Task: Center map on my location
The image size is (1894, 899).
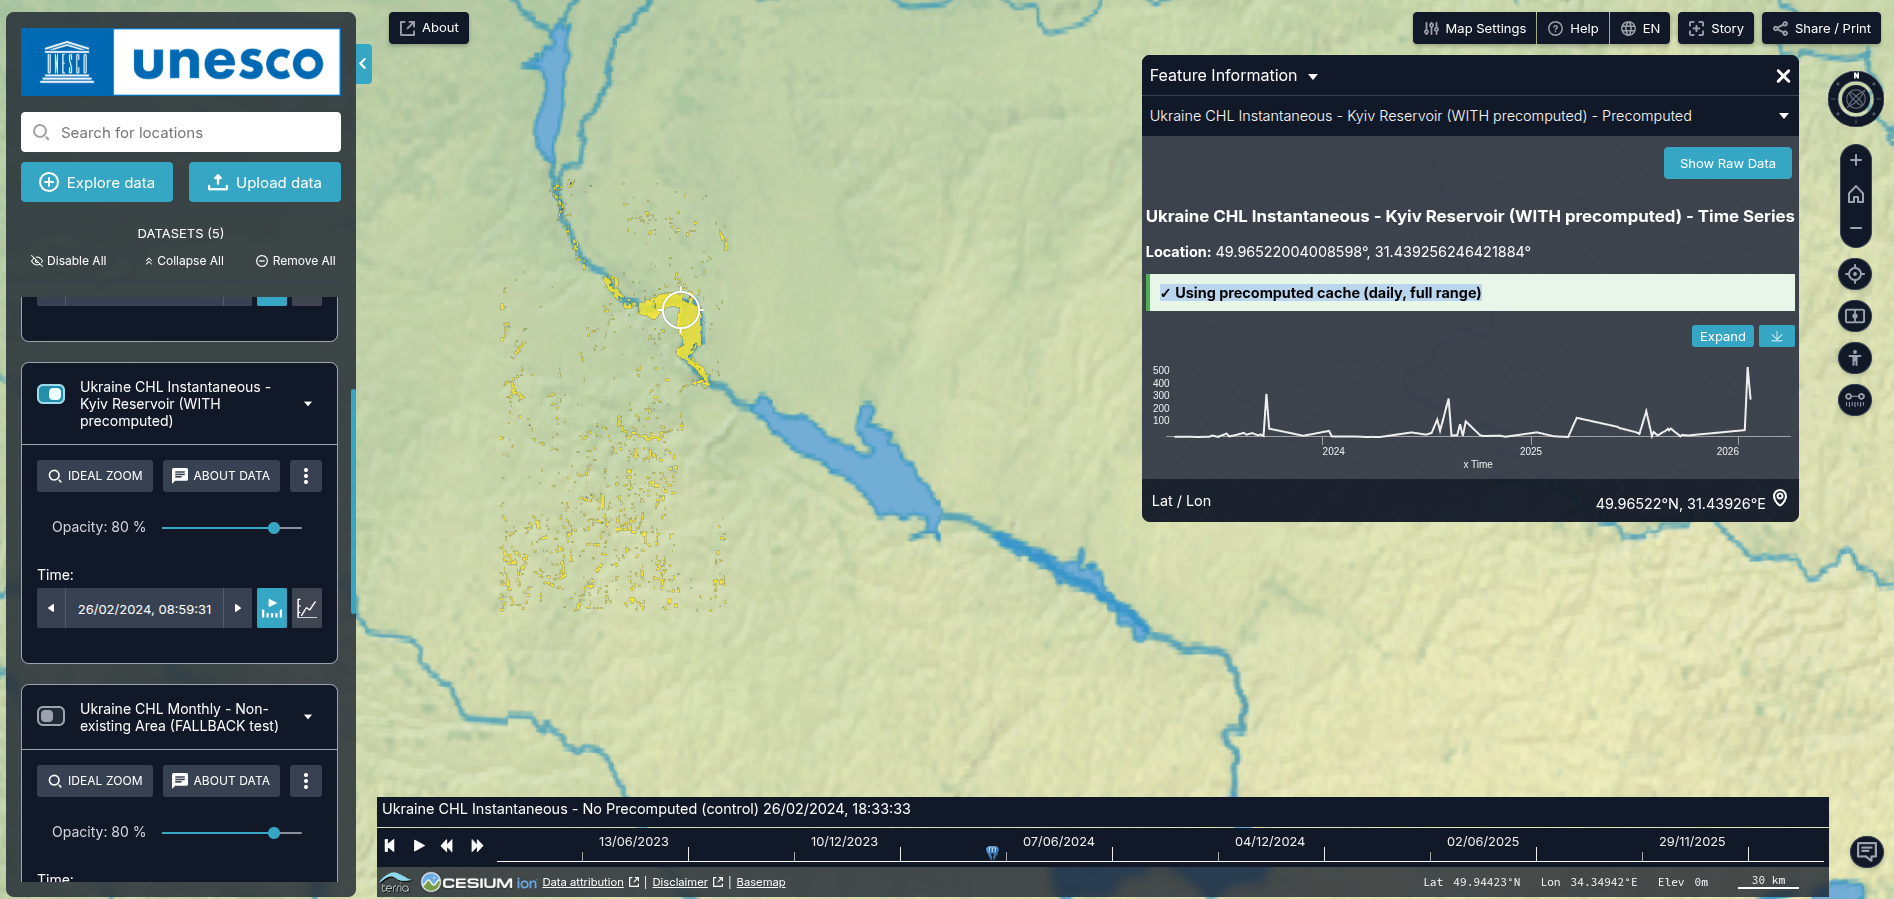Action: point(1855,274)
